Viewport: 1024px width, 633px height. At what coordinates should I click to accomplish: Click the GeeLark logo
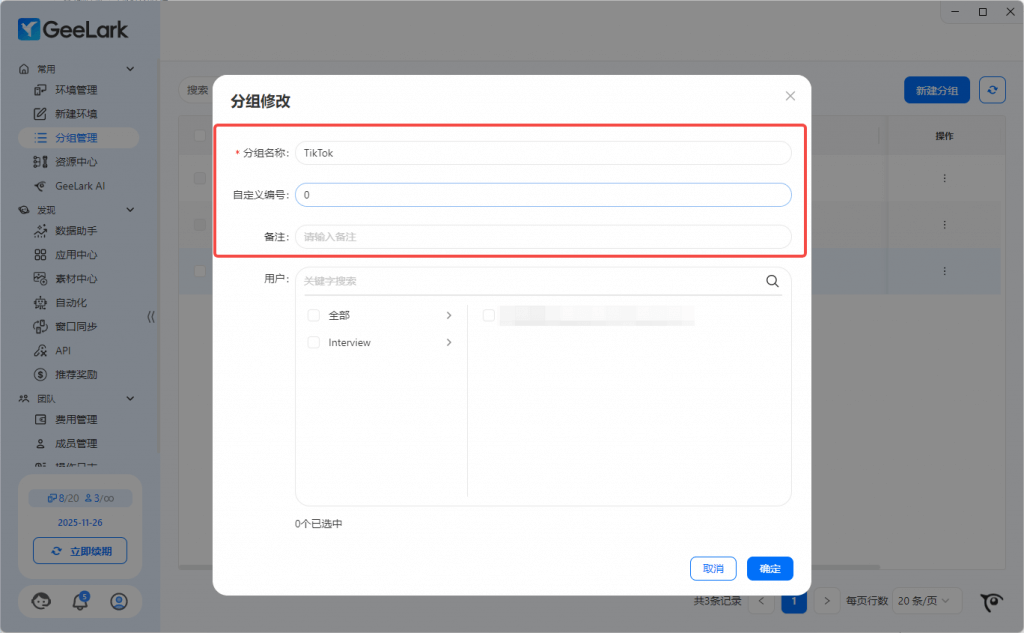[73, 29]
